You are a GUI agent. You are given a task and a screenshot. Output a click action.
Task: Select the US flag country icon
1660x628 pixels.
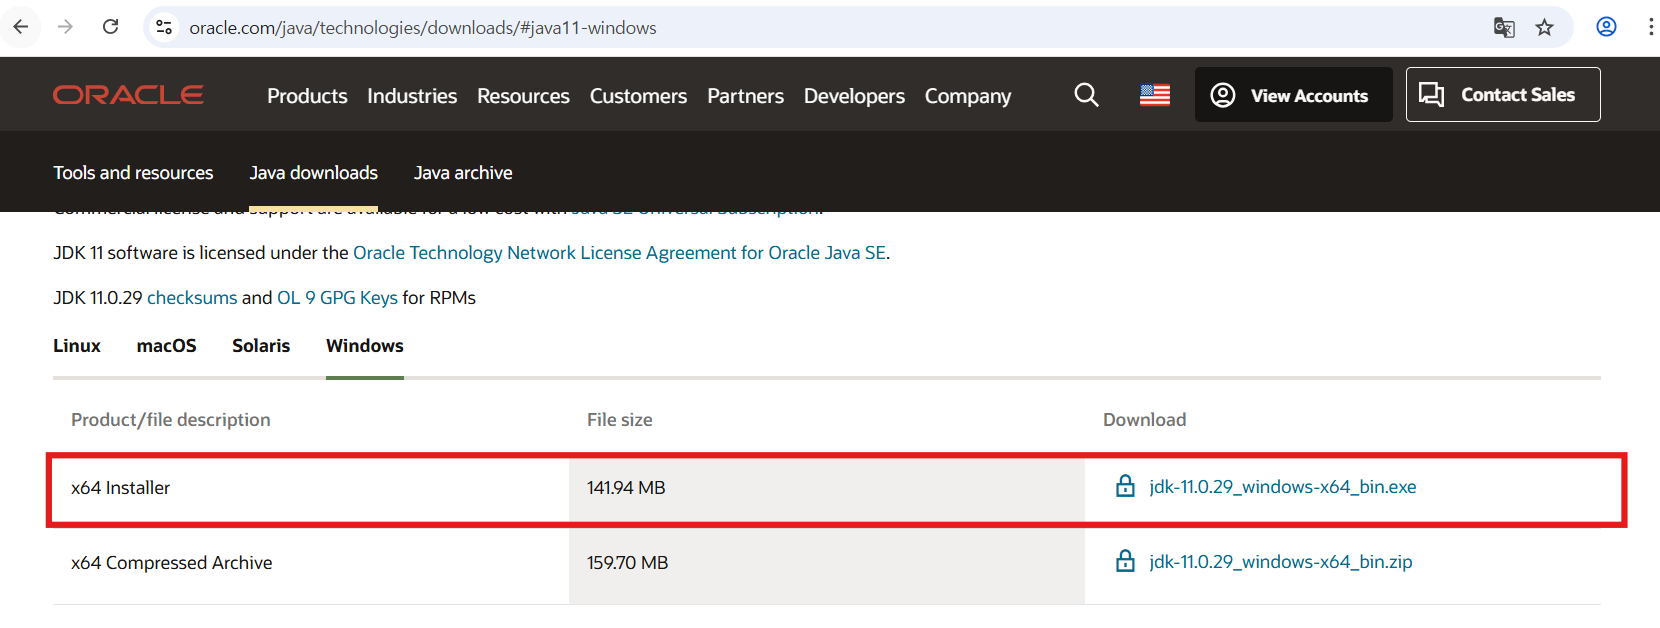(x=1155, y=95)
